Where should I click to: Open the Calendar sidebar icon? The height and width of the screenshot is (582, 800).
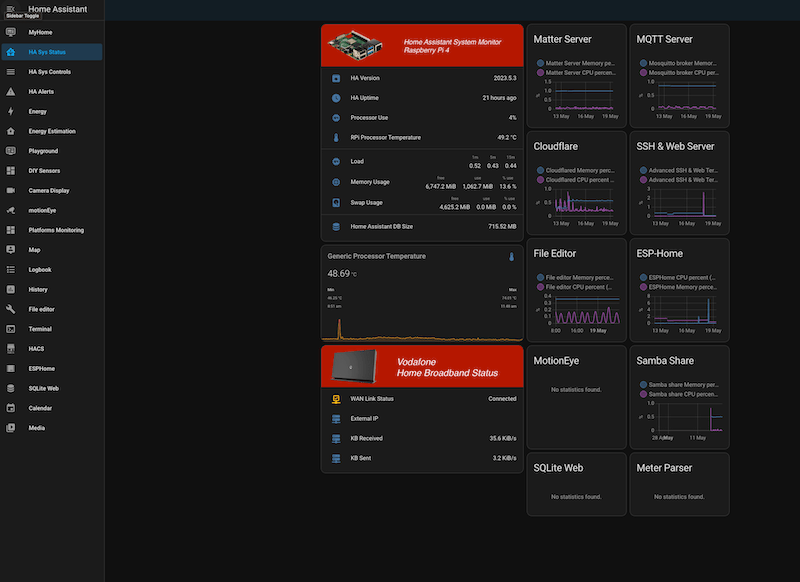10,407
